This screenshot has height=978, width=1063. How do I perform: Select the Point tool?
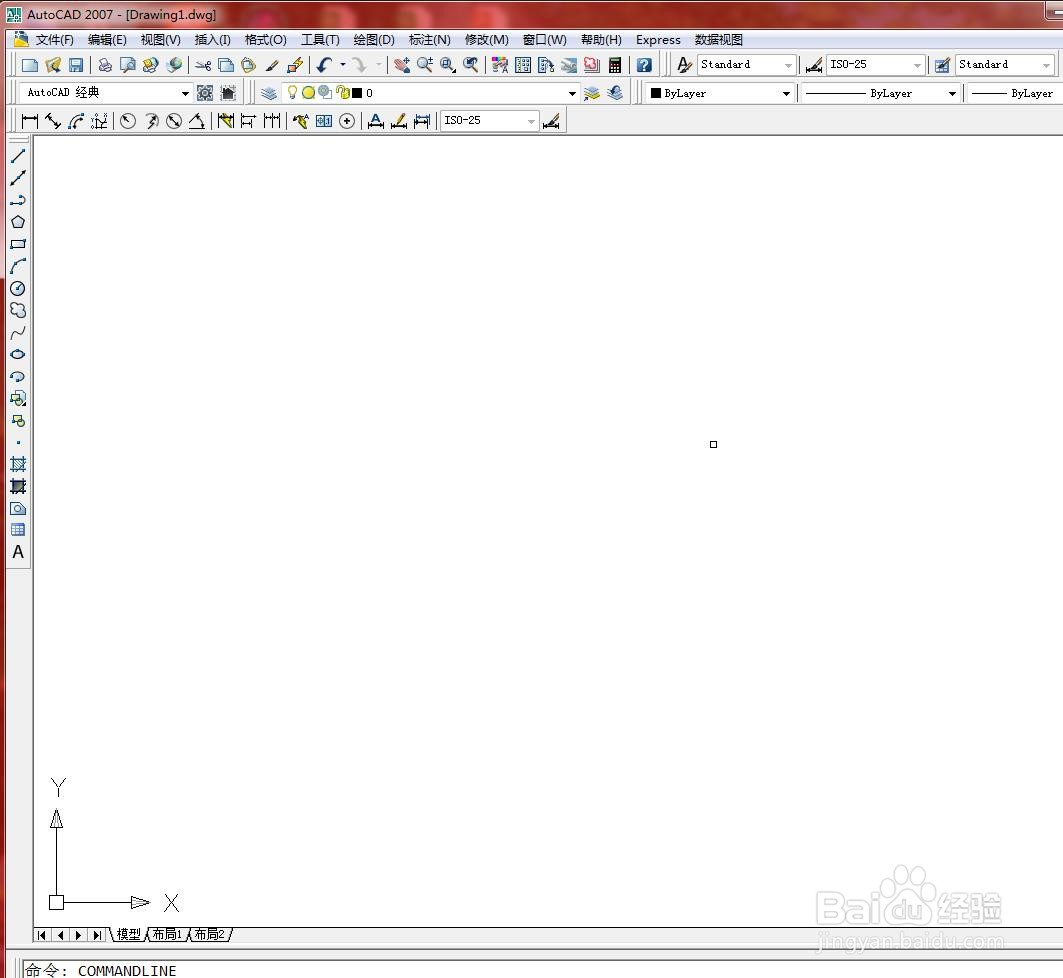(x=18, y=443)
